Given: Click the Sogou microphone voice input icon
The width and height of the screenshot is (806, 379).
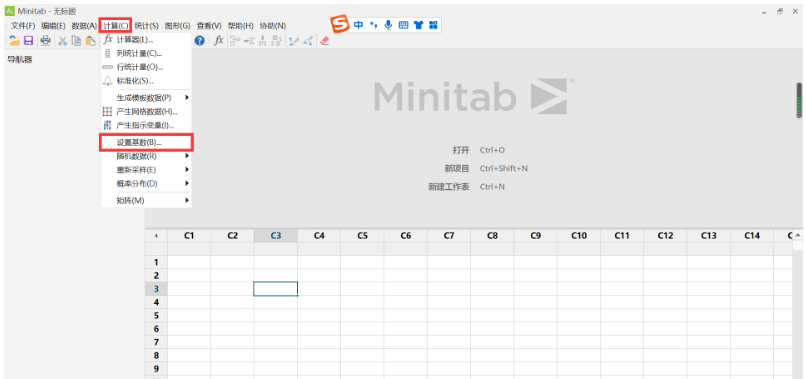Looking at the screenshot, I should [x=389, y=25].
